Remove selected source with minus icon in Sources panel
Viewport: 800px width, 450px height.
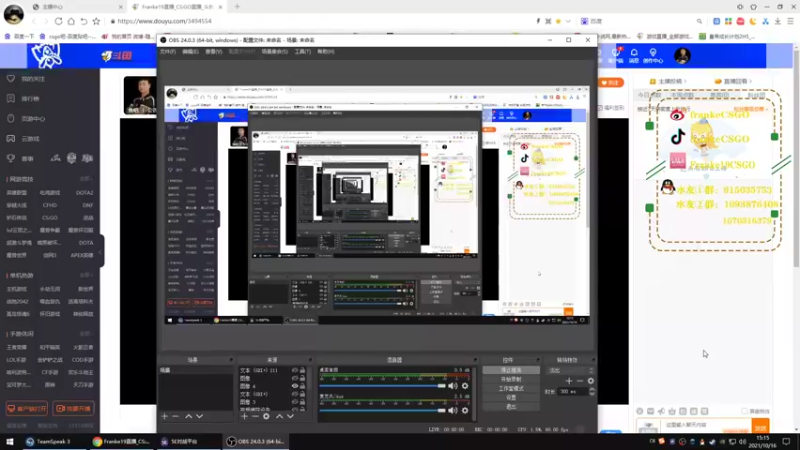255,416
